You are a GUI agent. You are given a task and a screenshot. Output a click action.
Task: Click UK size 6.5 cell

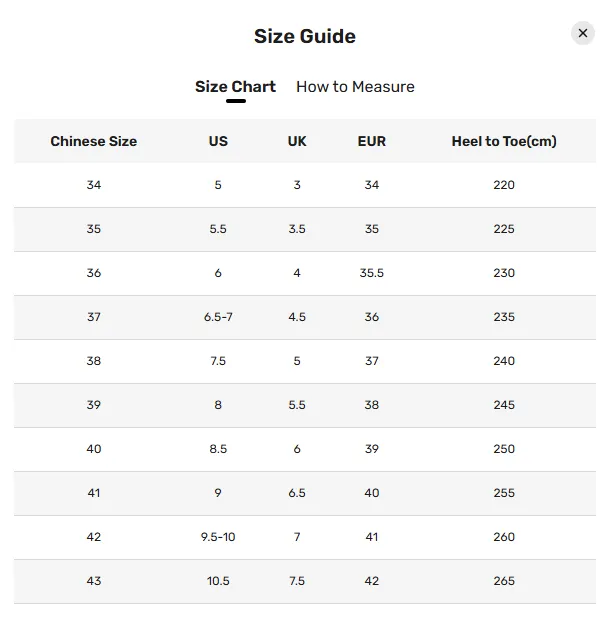[x=297, y=493]
